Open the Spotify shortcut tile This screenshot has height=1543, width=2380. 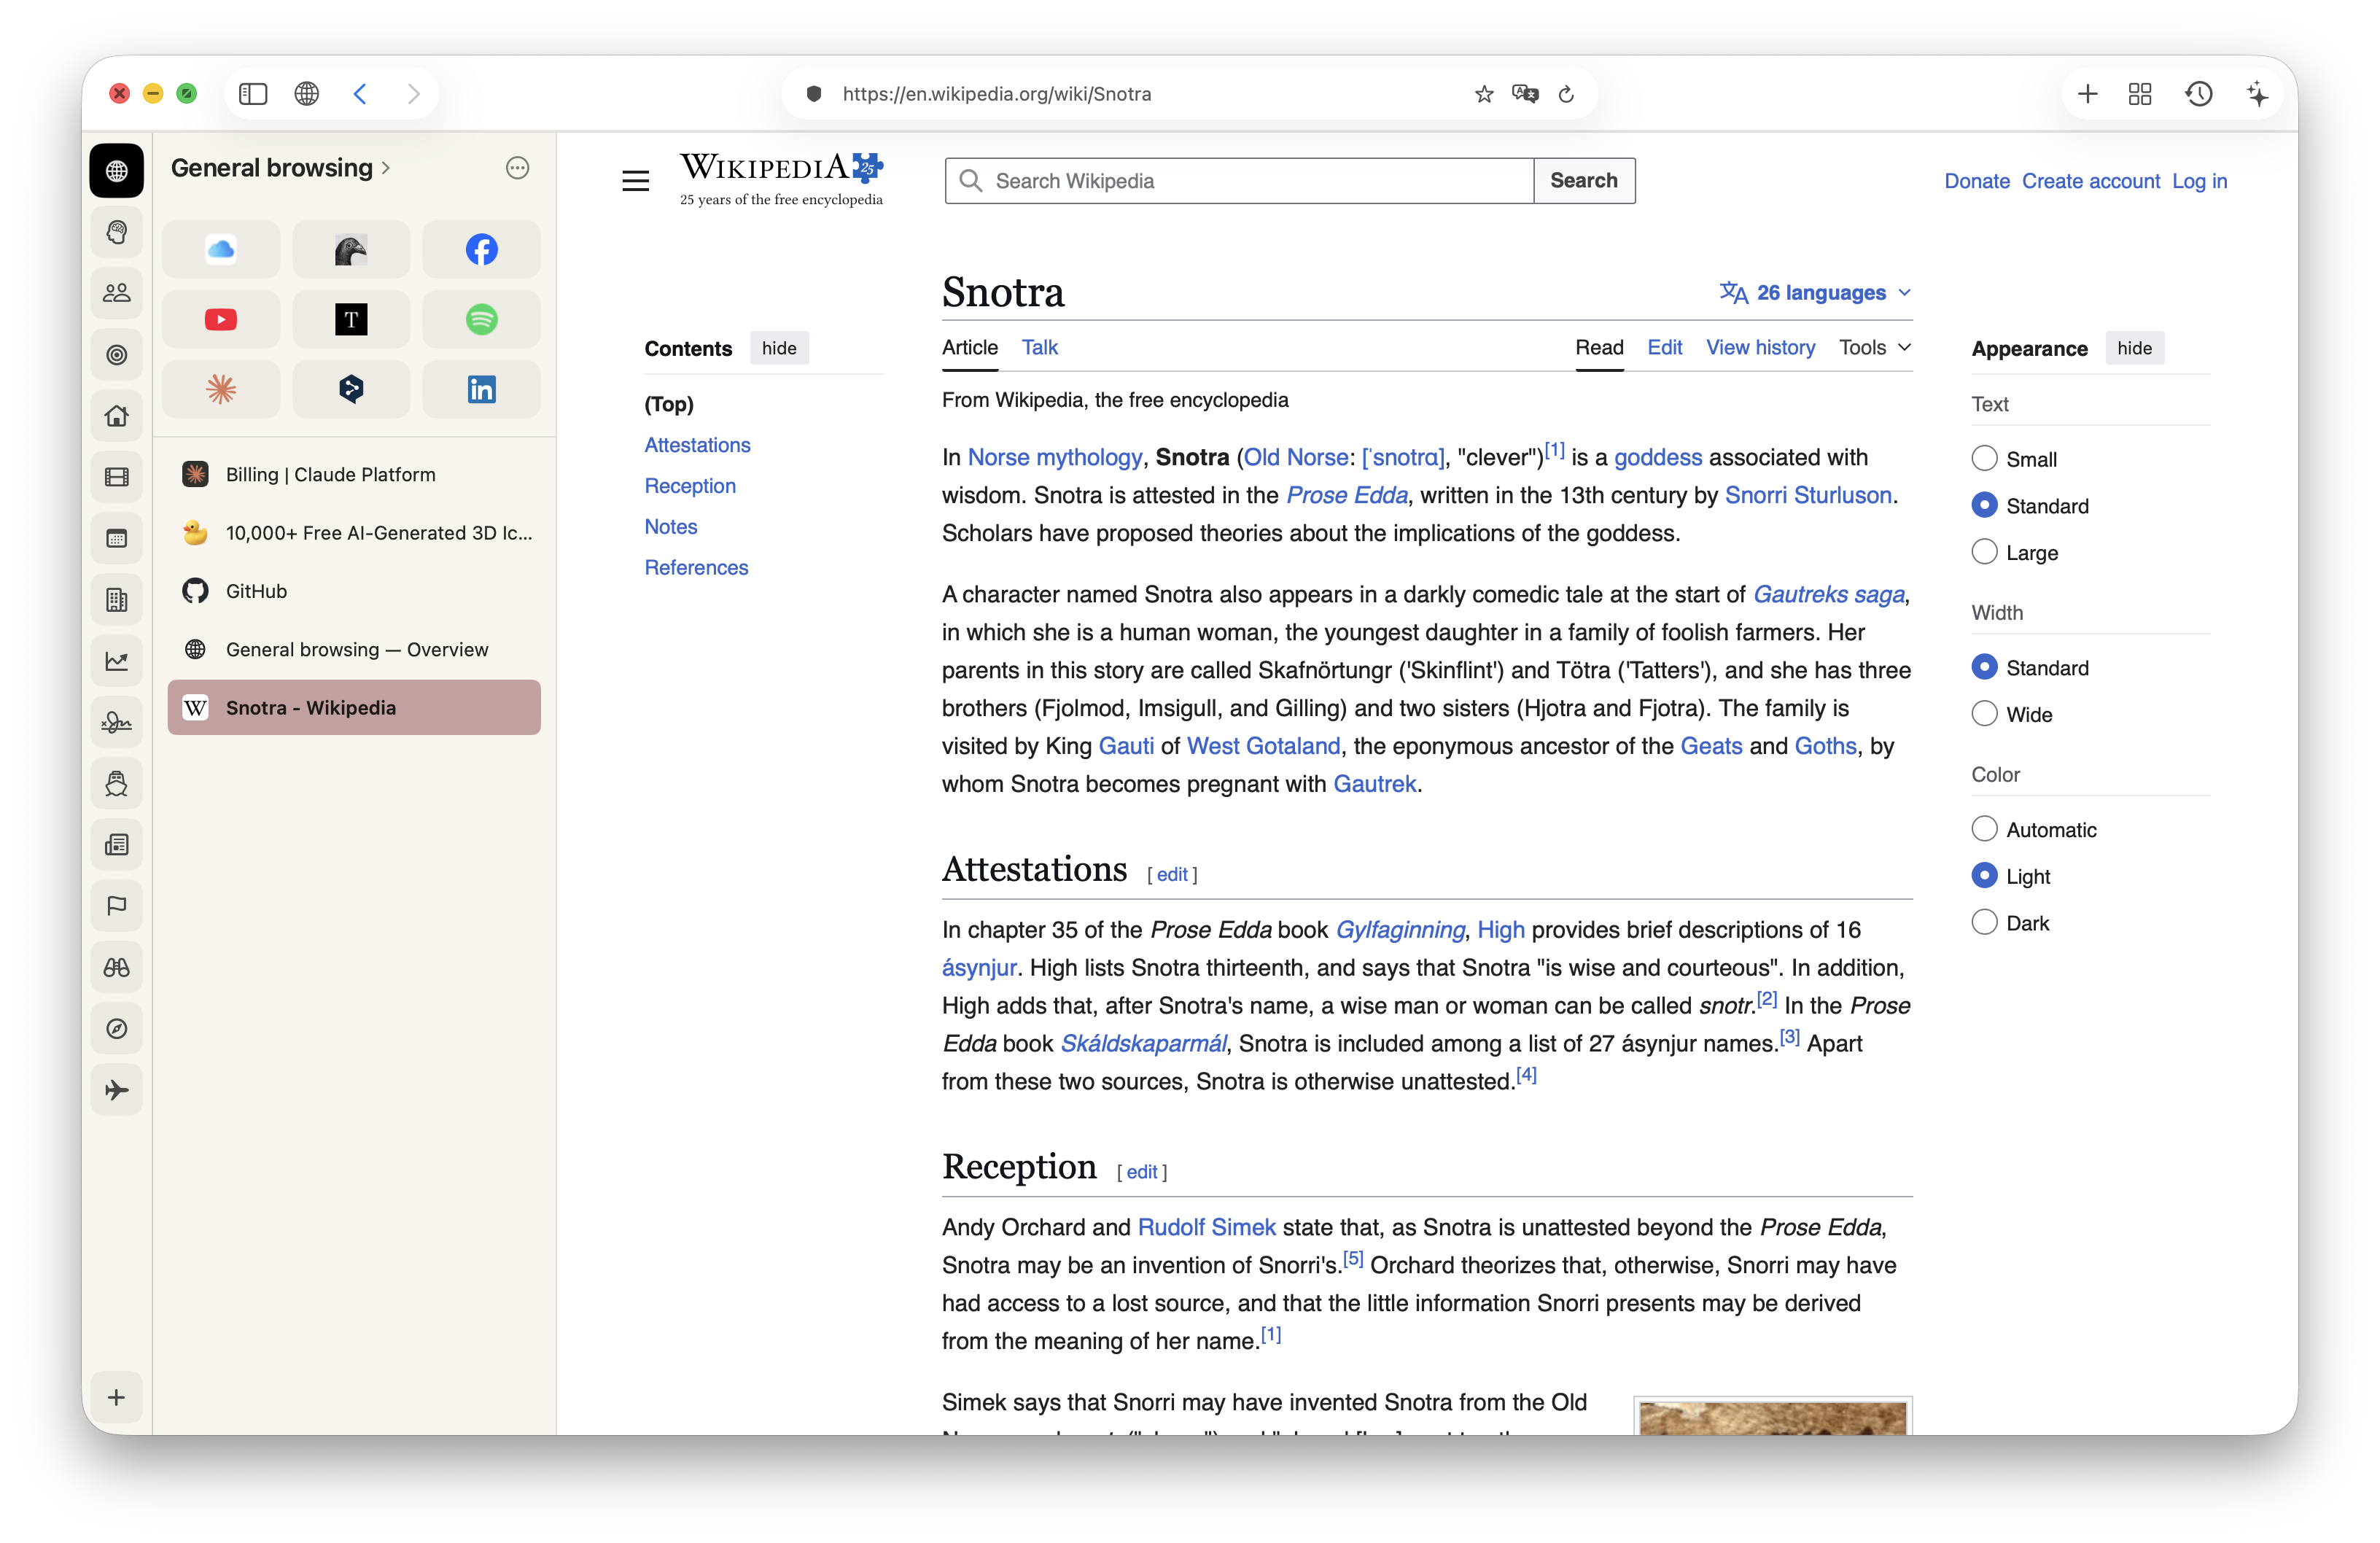click(481, 319)
